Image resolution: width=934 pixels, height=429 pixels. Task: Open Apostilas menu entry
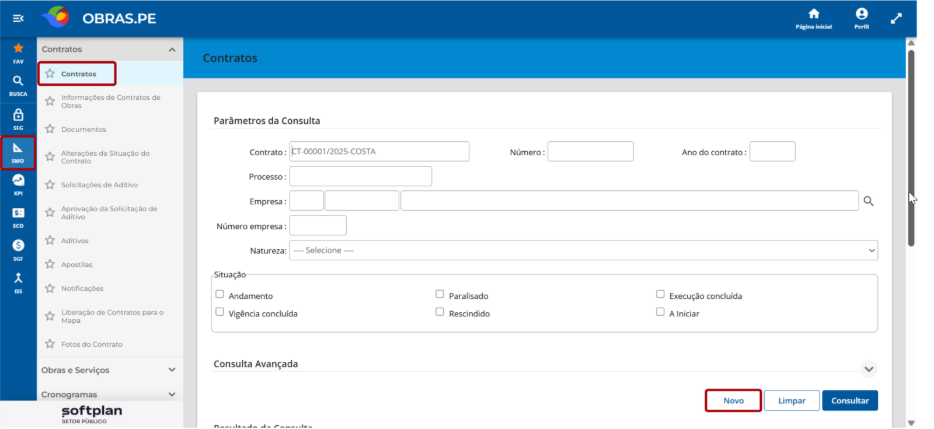tap(76, 265)
